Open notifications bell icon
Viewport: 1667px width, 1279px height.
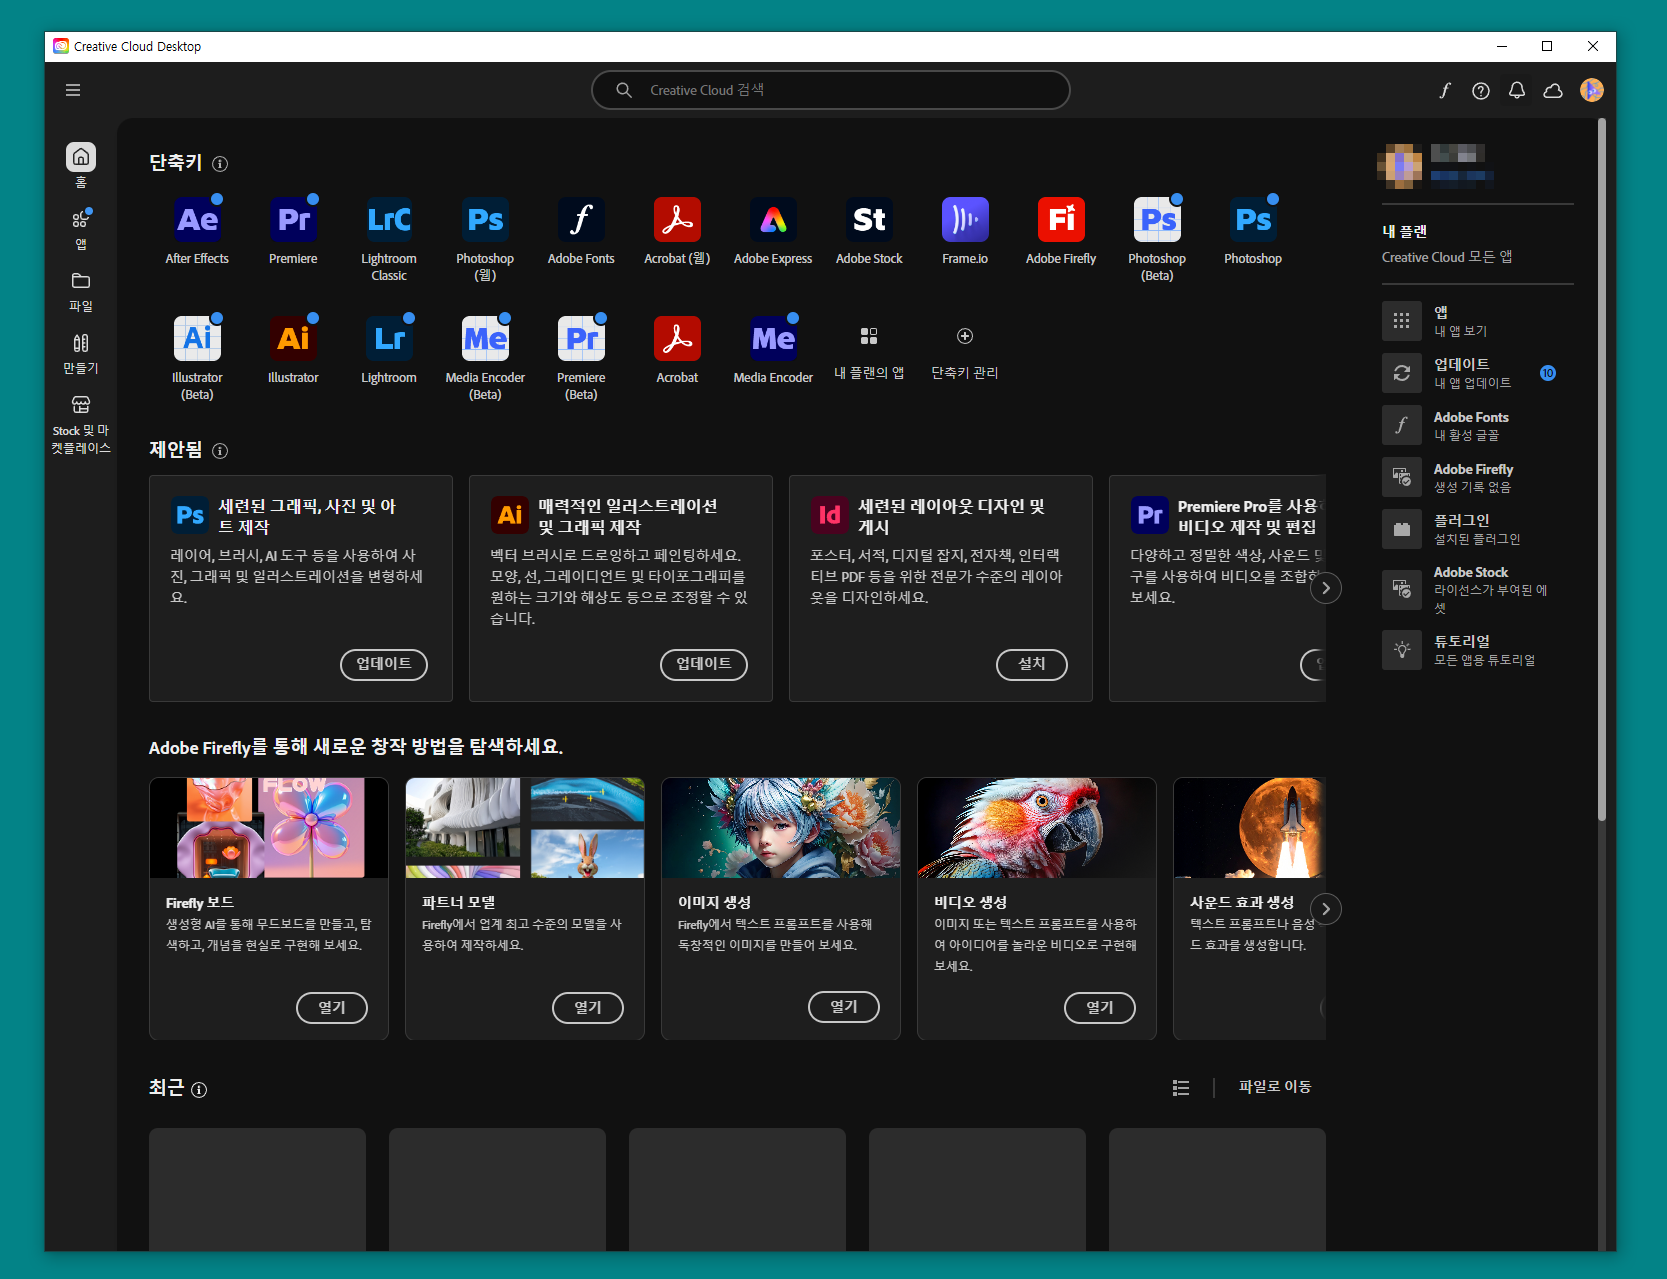tap(1517, 90)
